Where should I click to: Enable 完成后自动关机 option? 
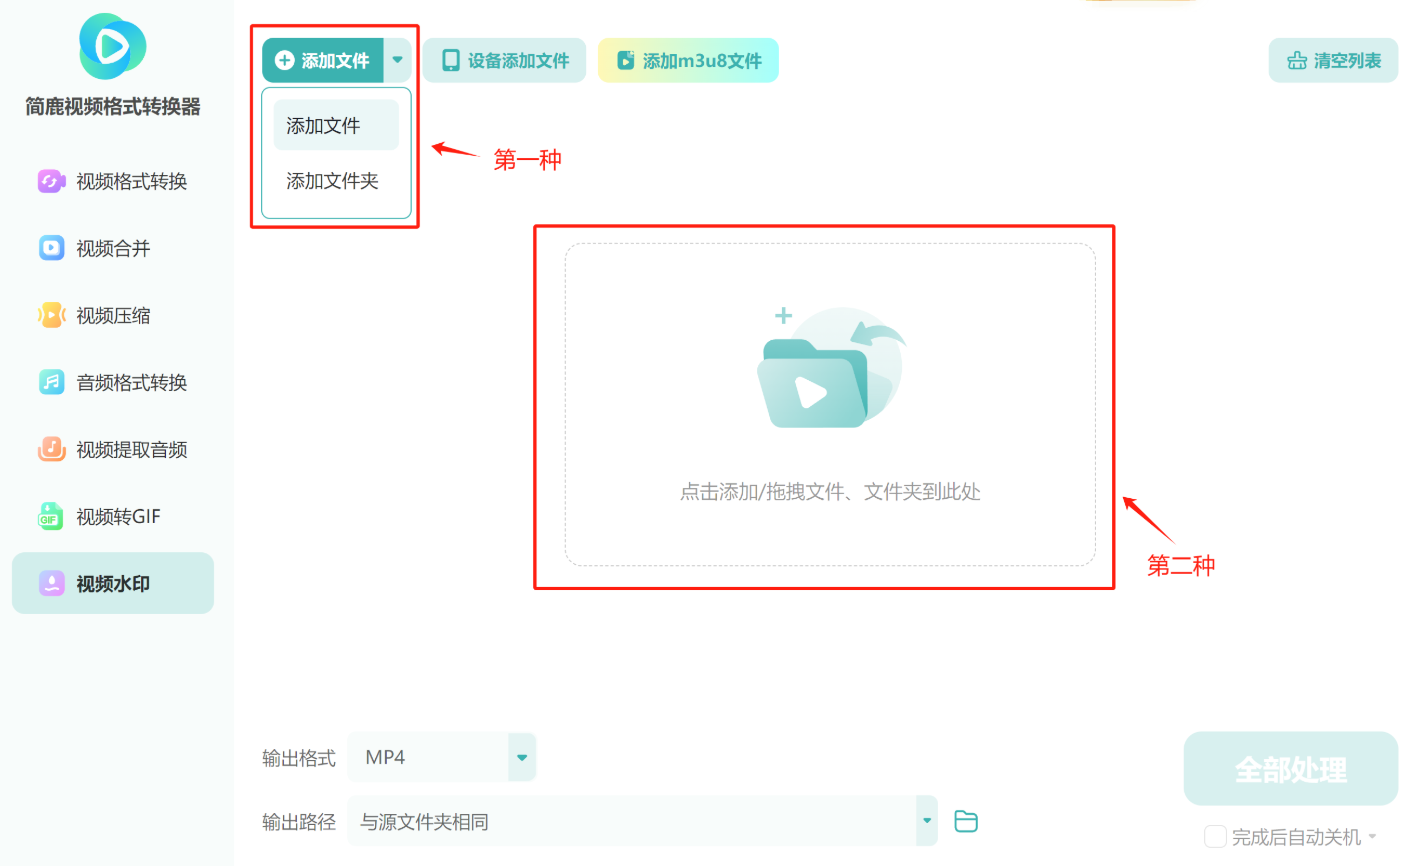point(1215,836)
